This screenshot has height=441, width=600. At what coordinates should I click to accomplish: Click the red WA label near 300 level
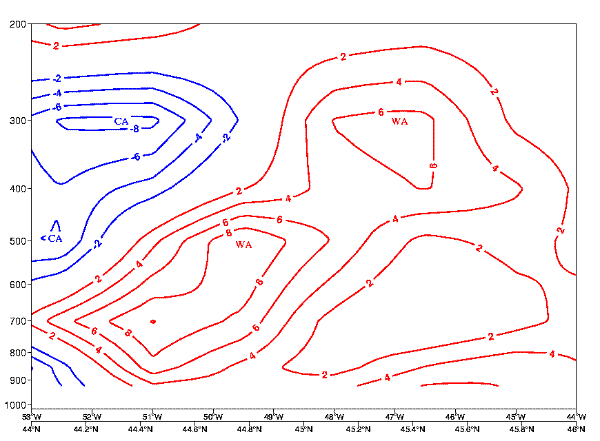399,122
